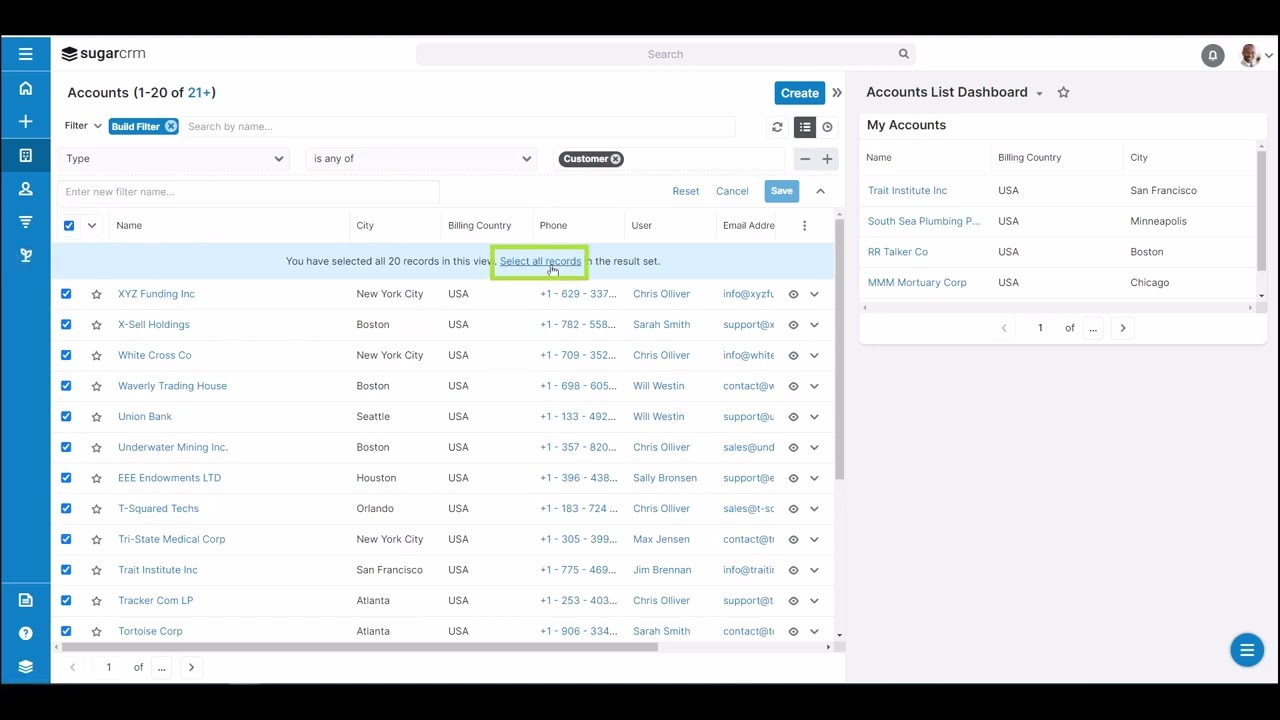Preview the Tracker Com LP record eye
Image resolution: width=1280 pixels, height=720 pixels.
(x=793, y=601)
